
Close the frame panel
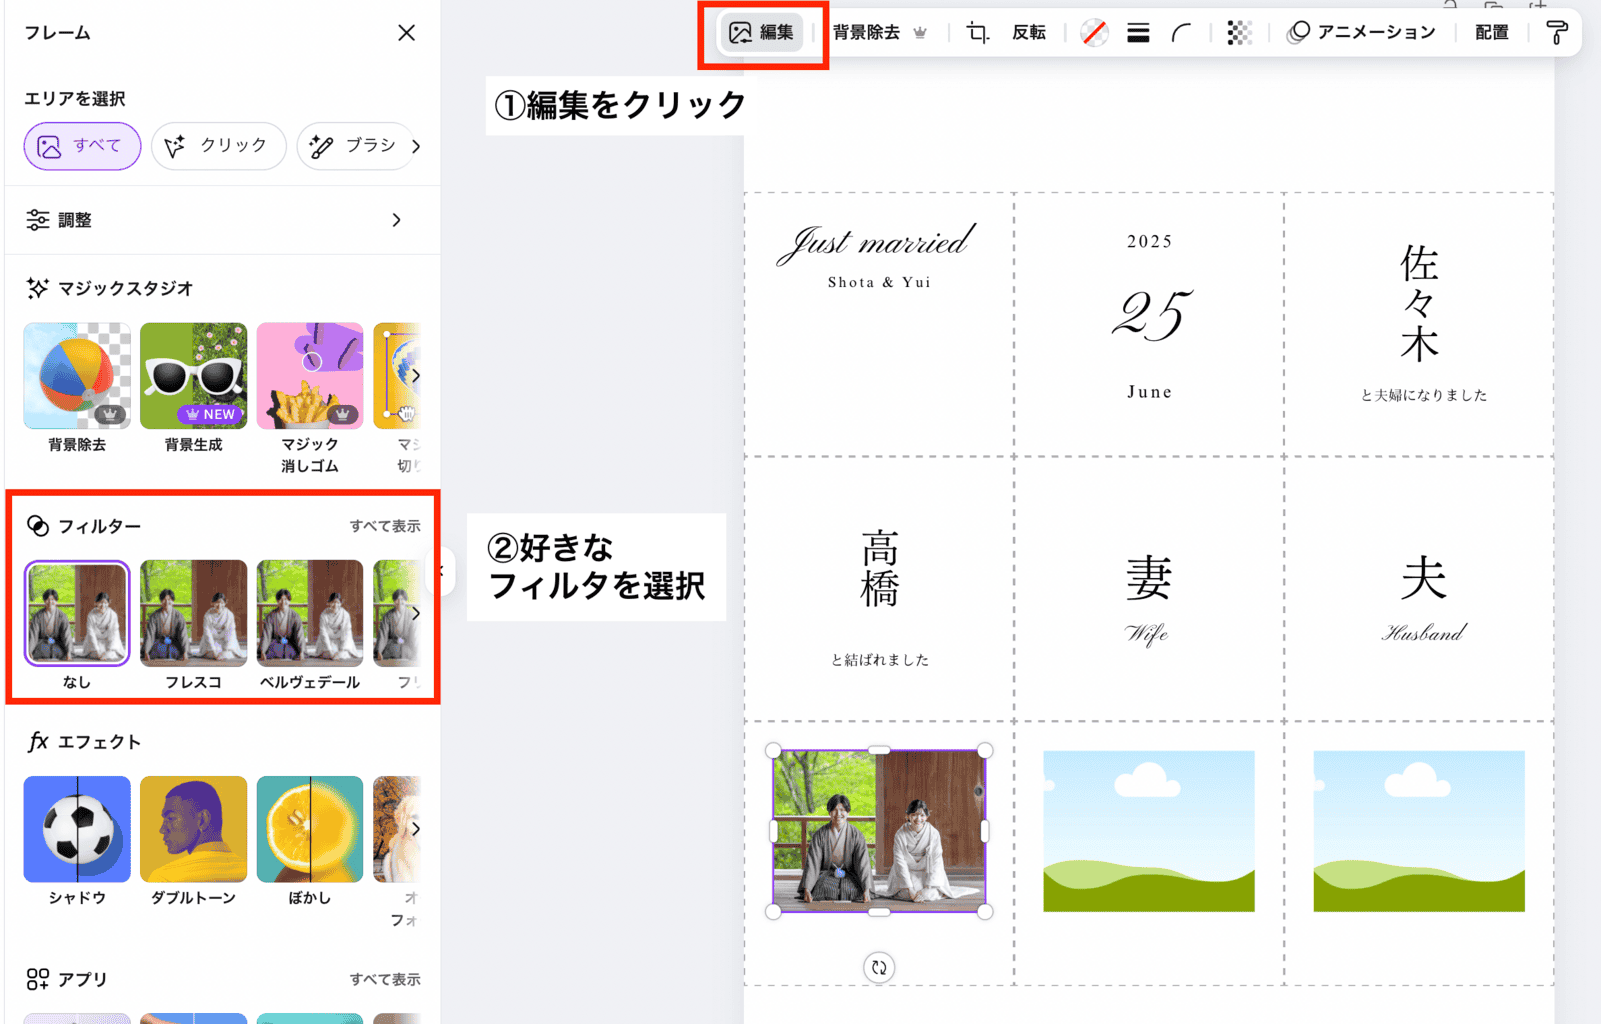click(406, 33)
